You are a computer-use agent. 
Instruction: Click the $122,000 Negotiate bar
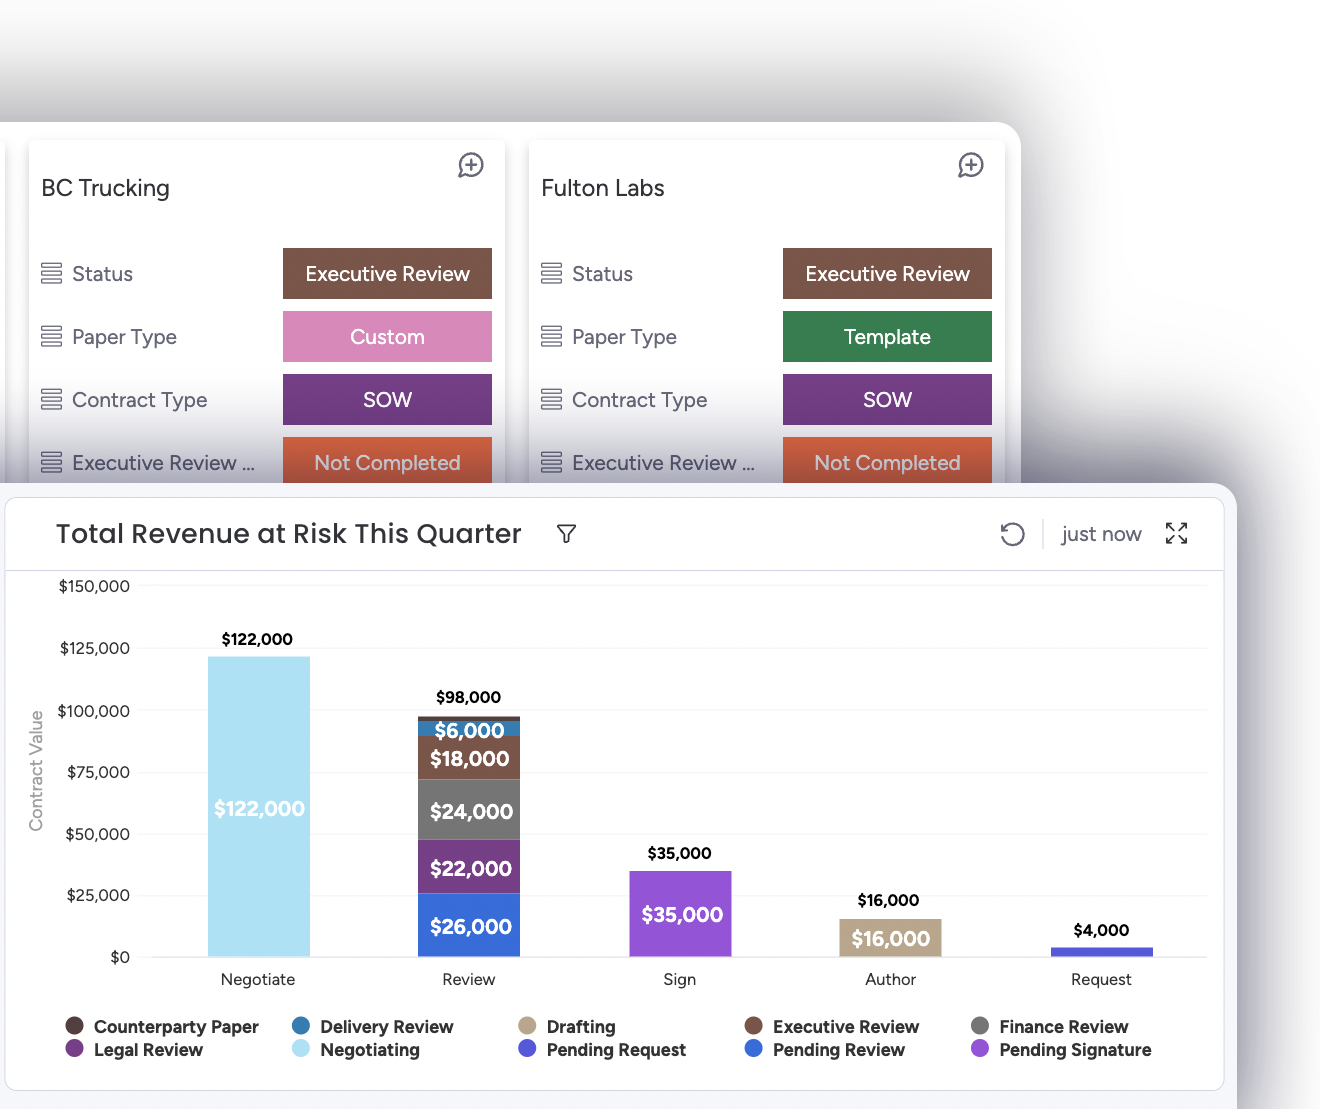pos(259,807)
